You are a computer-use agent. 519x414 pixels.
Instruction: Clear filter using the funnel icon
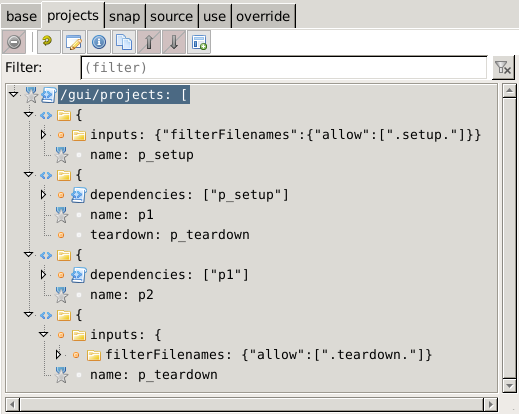[503, 68]
